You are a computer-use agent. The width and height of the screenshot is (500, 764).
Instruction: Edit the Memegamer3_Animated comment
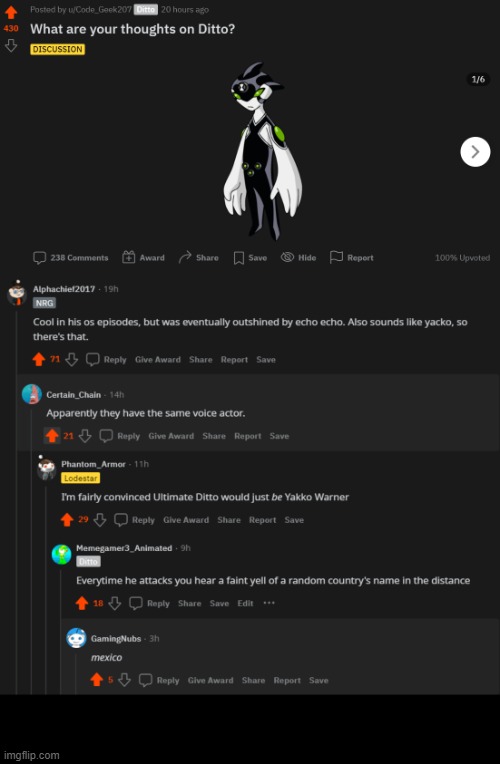pyautogui.click(x=245, y=603)
